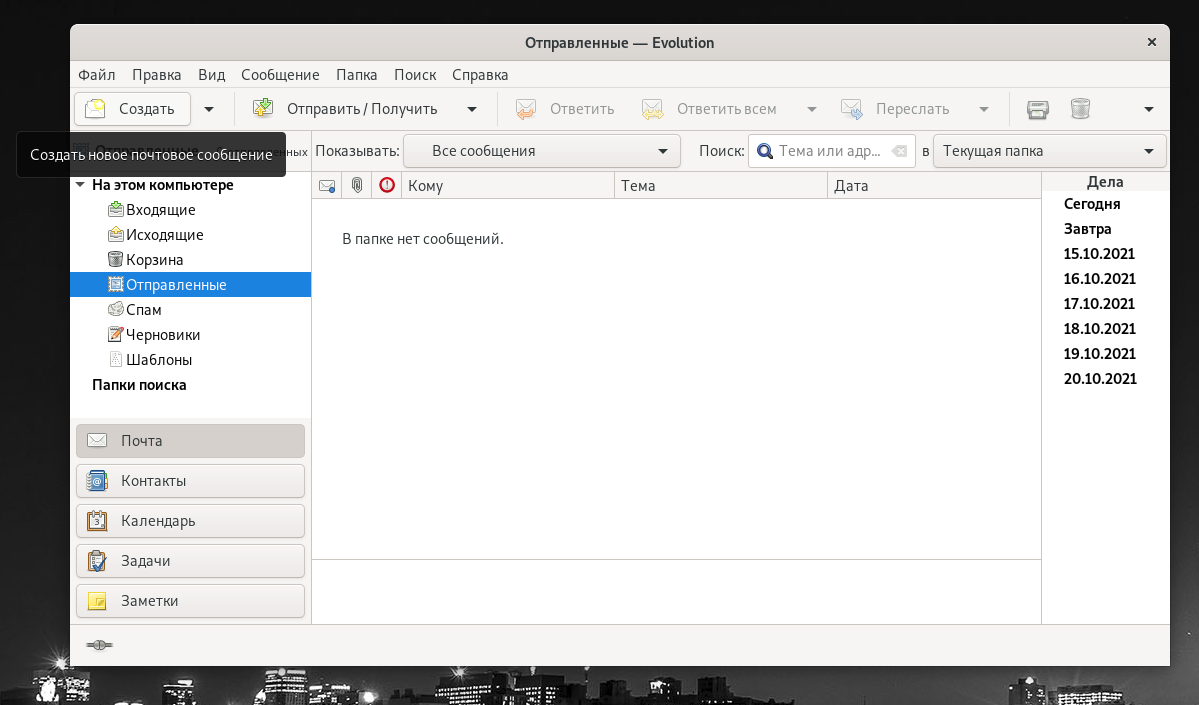
Task: Open the Правка menu
Action: click(x=157, y=75)
